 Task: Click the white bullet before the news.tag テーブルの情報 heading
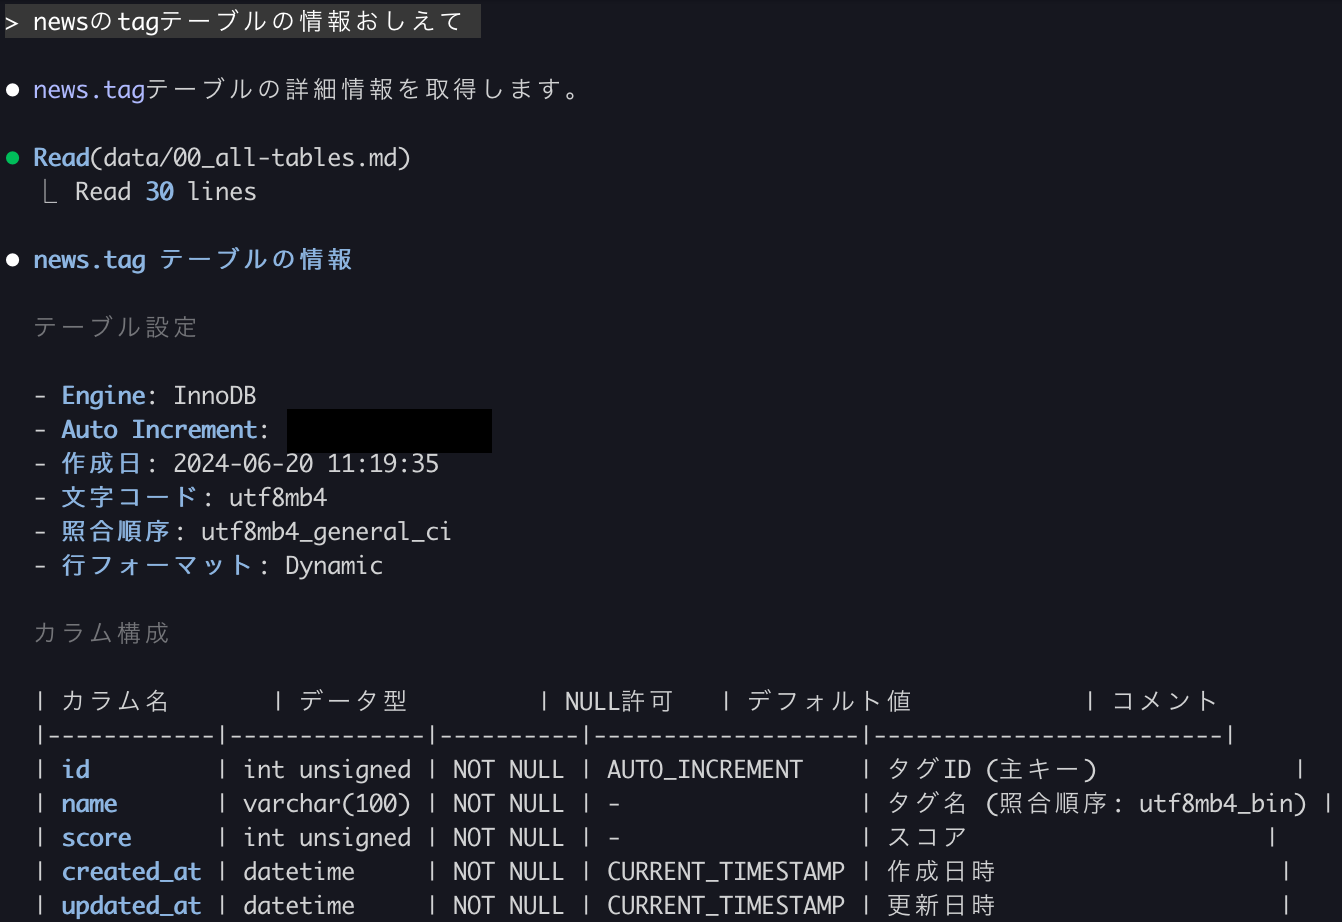pyautogui.click(x=13, y=260)
